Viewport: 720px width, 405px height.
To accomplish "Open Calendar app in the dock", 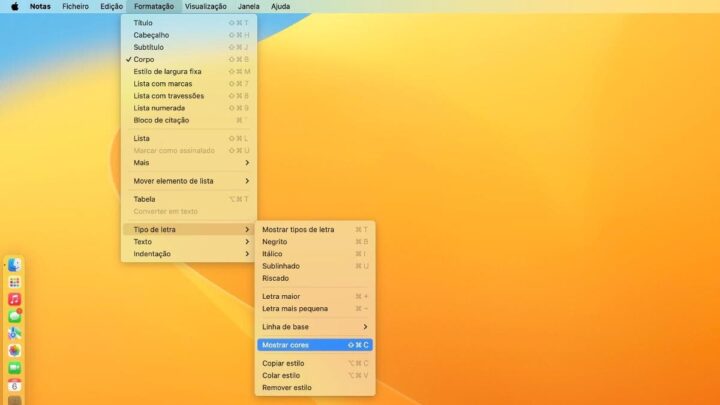I will pos(14,385).
